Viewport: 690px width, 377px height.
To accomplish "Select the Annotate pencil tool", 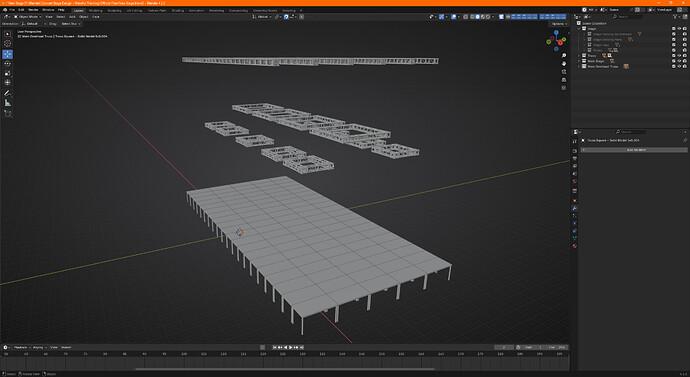I will tap(7, 93).
